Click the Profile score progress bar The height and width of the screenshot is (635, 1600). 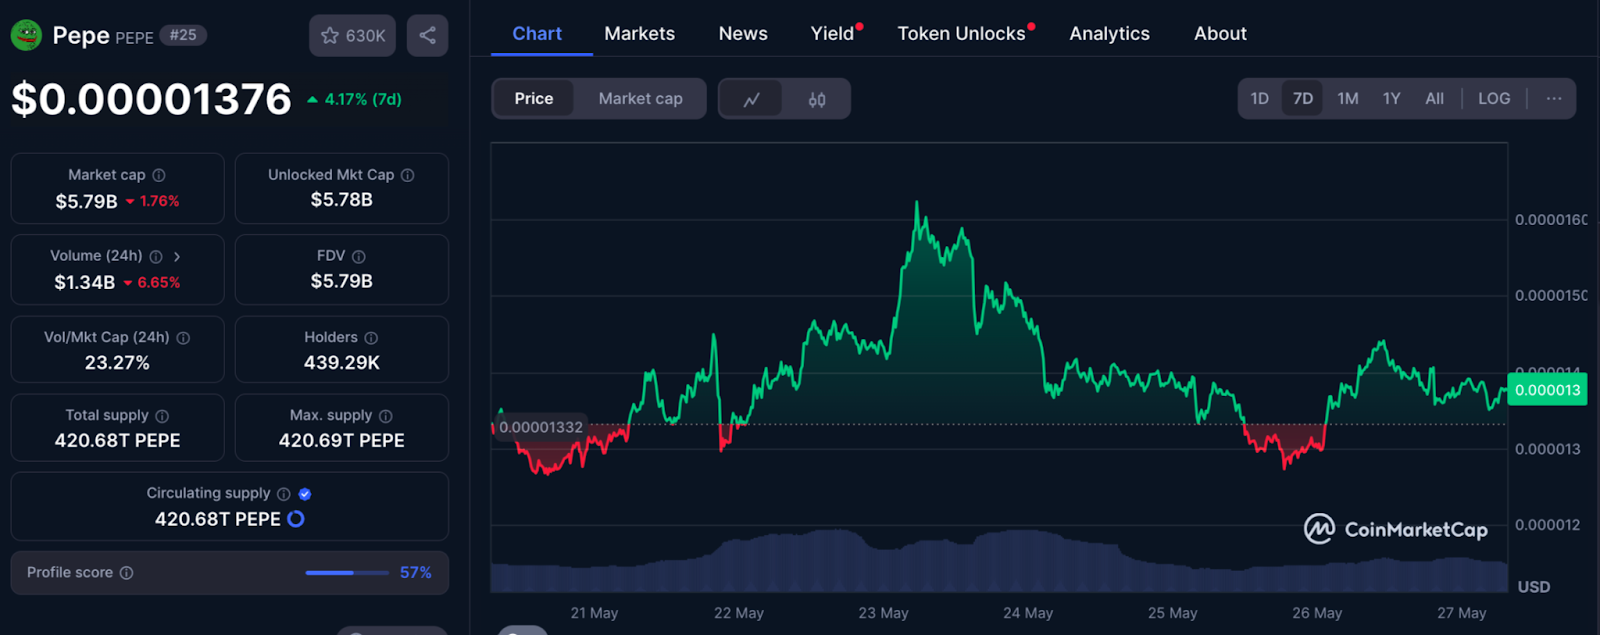[x=347, y=573]
